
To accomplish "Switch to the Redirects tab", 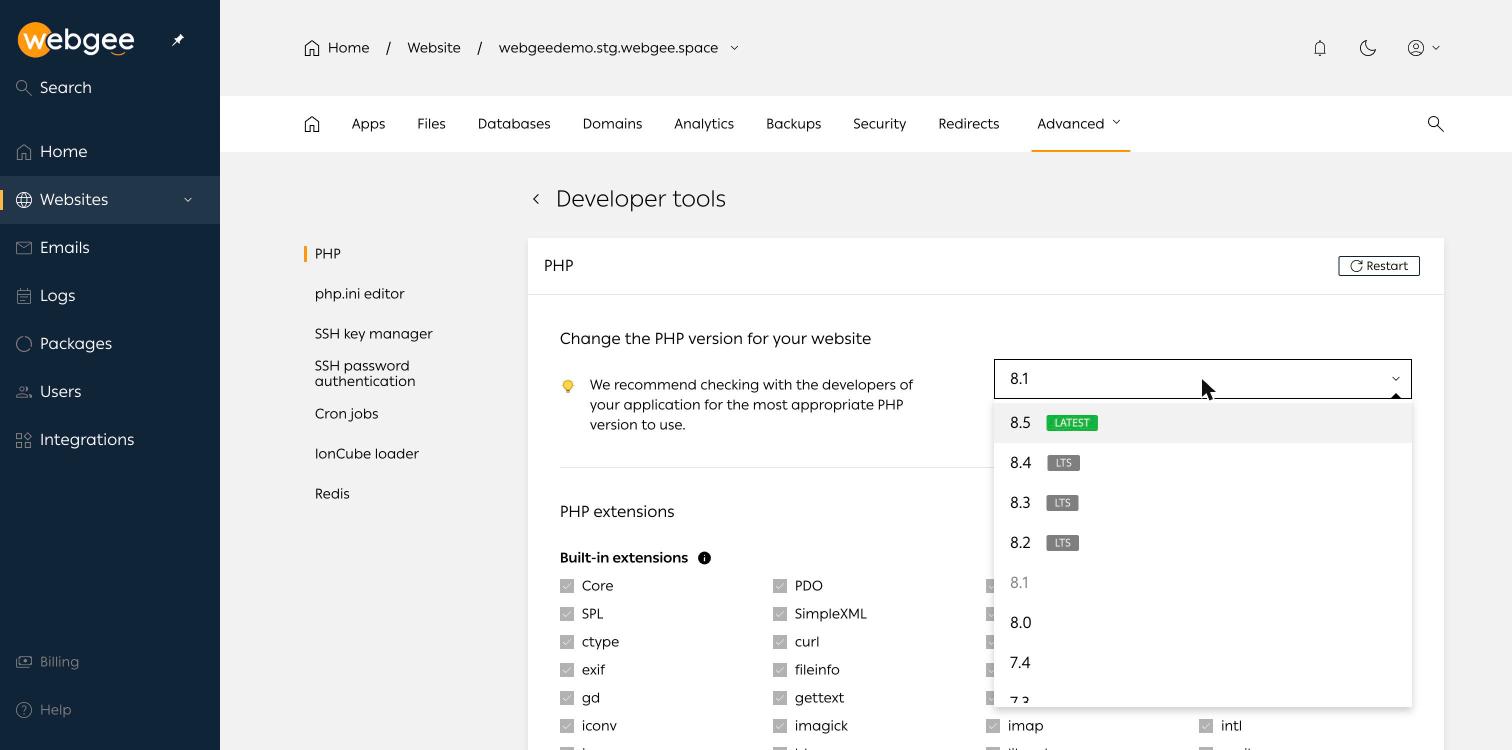I will [x=969, y=124].
